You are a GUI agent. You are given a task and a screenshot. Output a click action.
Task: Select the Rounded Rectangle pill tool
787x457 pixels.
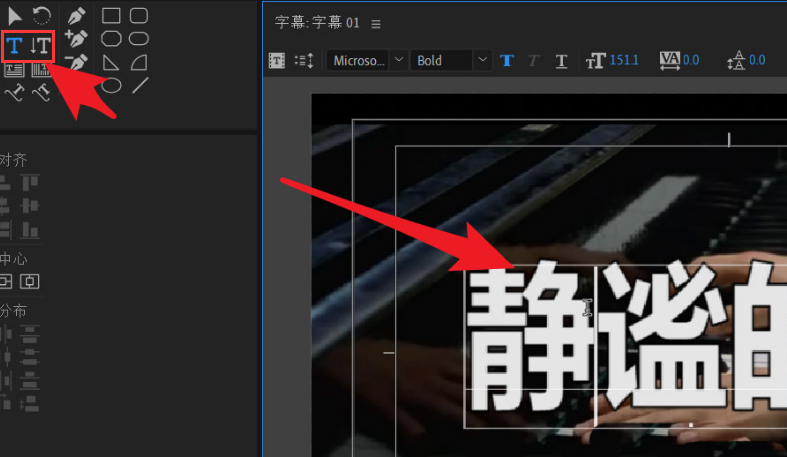pos(139,39)
